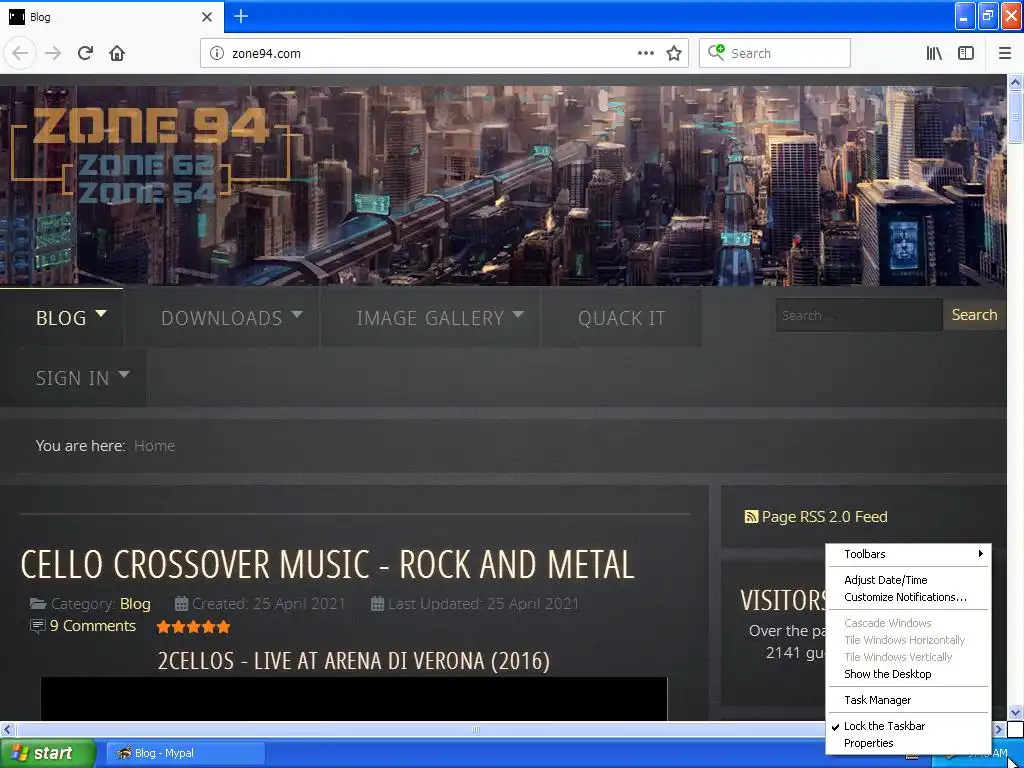This screenshot has width=1024, height=768.
Task: Select Customize Notifications menu entry
Action: [908, 597]
